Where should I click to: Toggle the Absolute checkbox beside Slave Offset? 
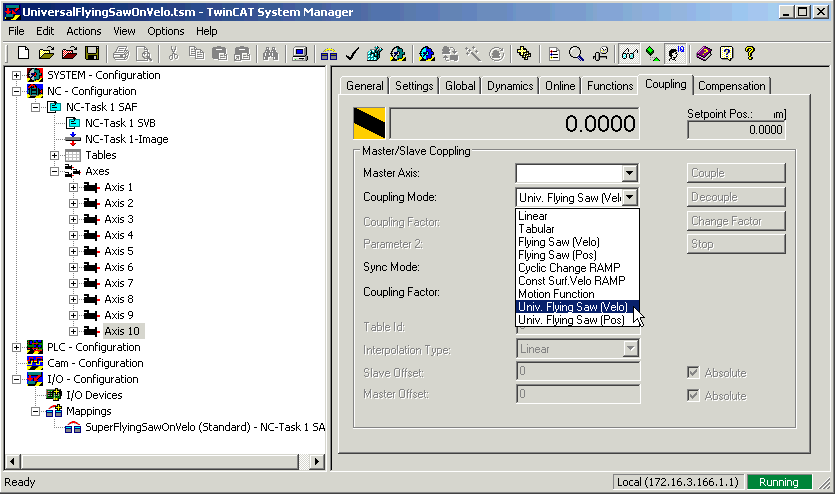click(693, 372)
